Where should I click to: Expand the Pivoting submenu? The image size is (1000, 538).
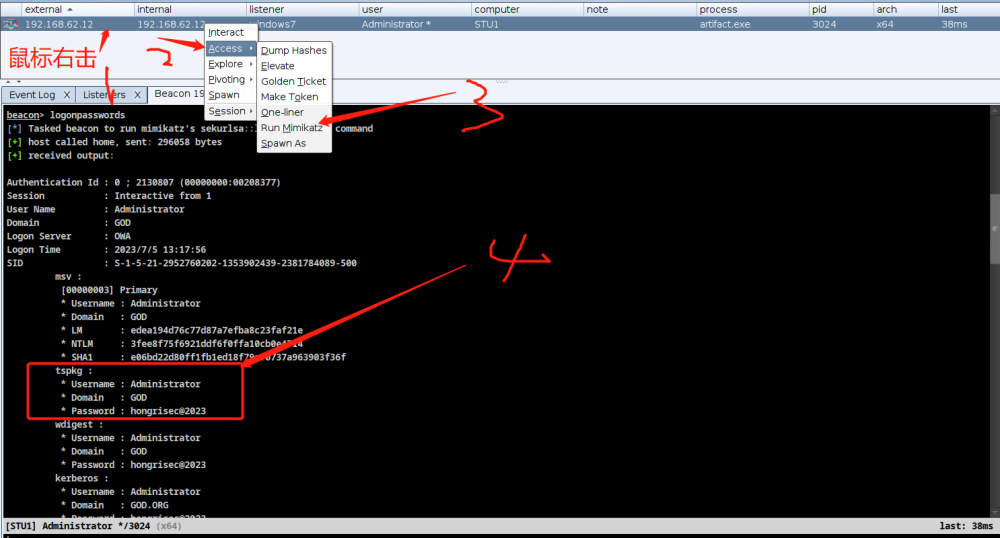(x=230, y=79)
